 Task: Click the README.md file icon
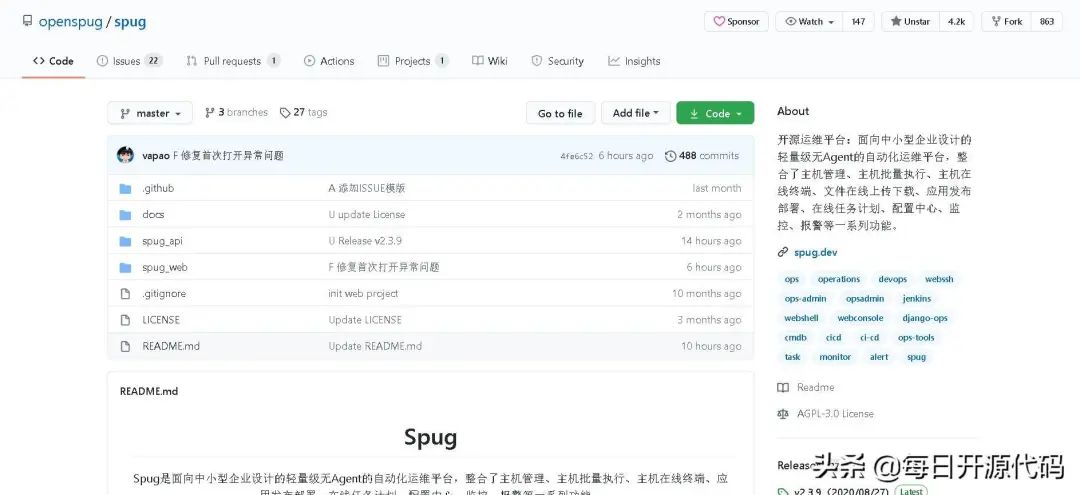125,346
